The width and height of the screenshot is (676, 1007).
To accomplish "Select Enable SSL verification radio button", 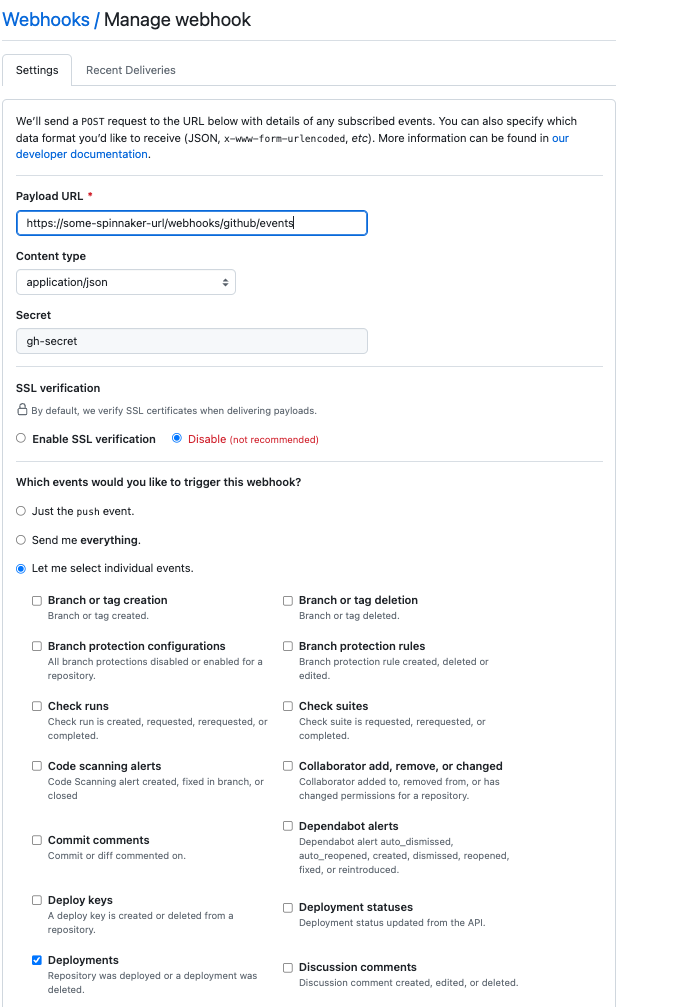I will [22, 439].
